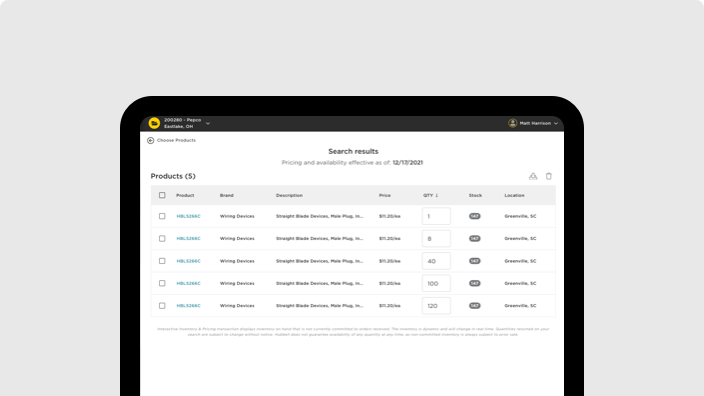Sort by the QTY column header
Screen dimensions: 704x396
click(x=430, y=195)
